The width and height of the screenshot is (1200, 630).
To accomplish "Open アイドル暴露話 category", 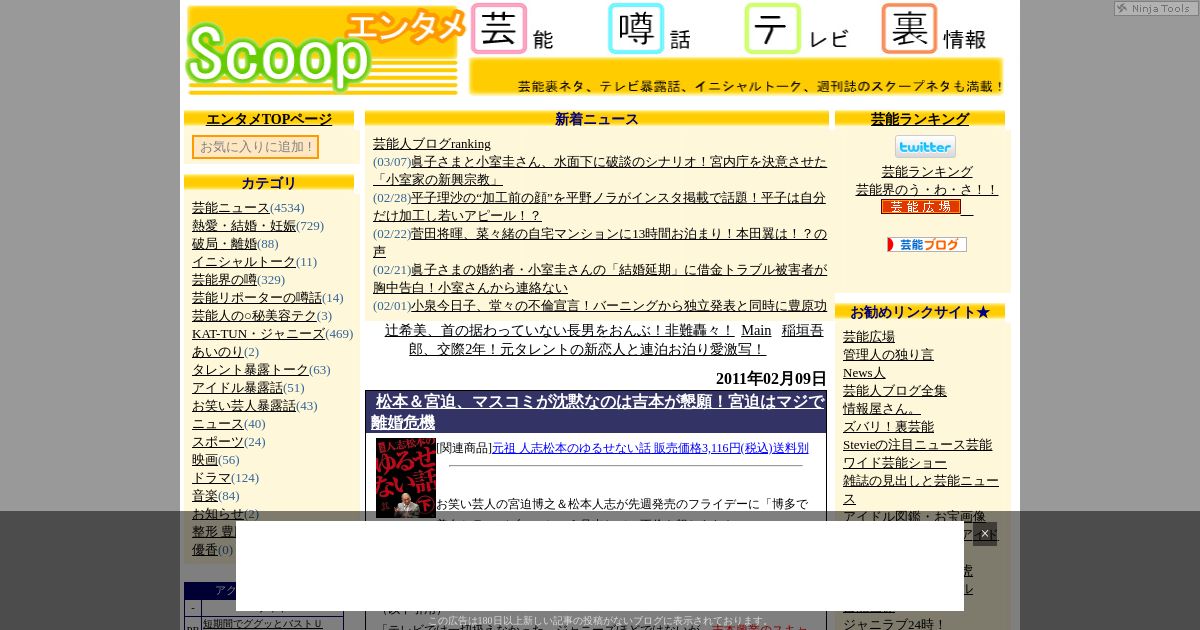I will (x=237, y=388).
